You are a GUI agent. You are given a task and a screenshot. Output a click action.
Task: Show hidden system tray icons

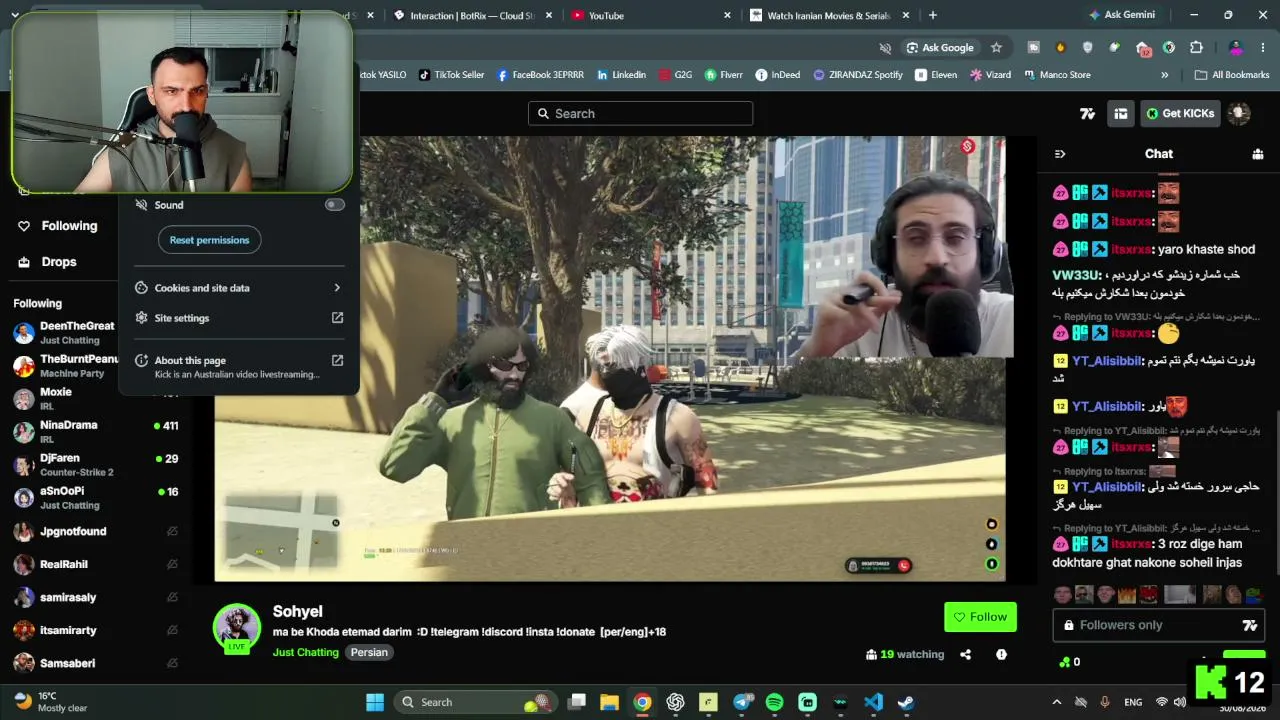[x=1056, y=702]
